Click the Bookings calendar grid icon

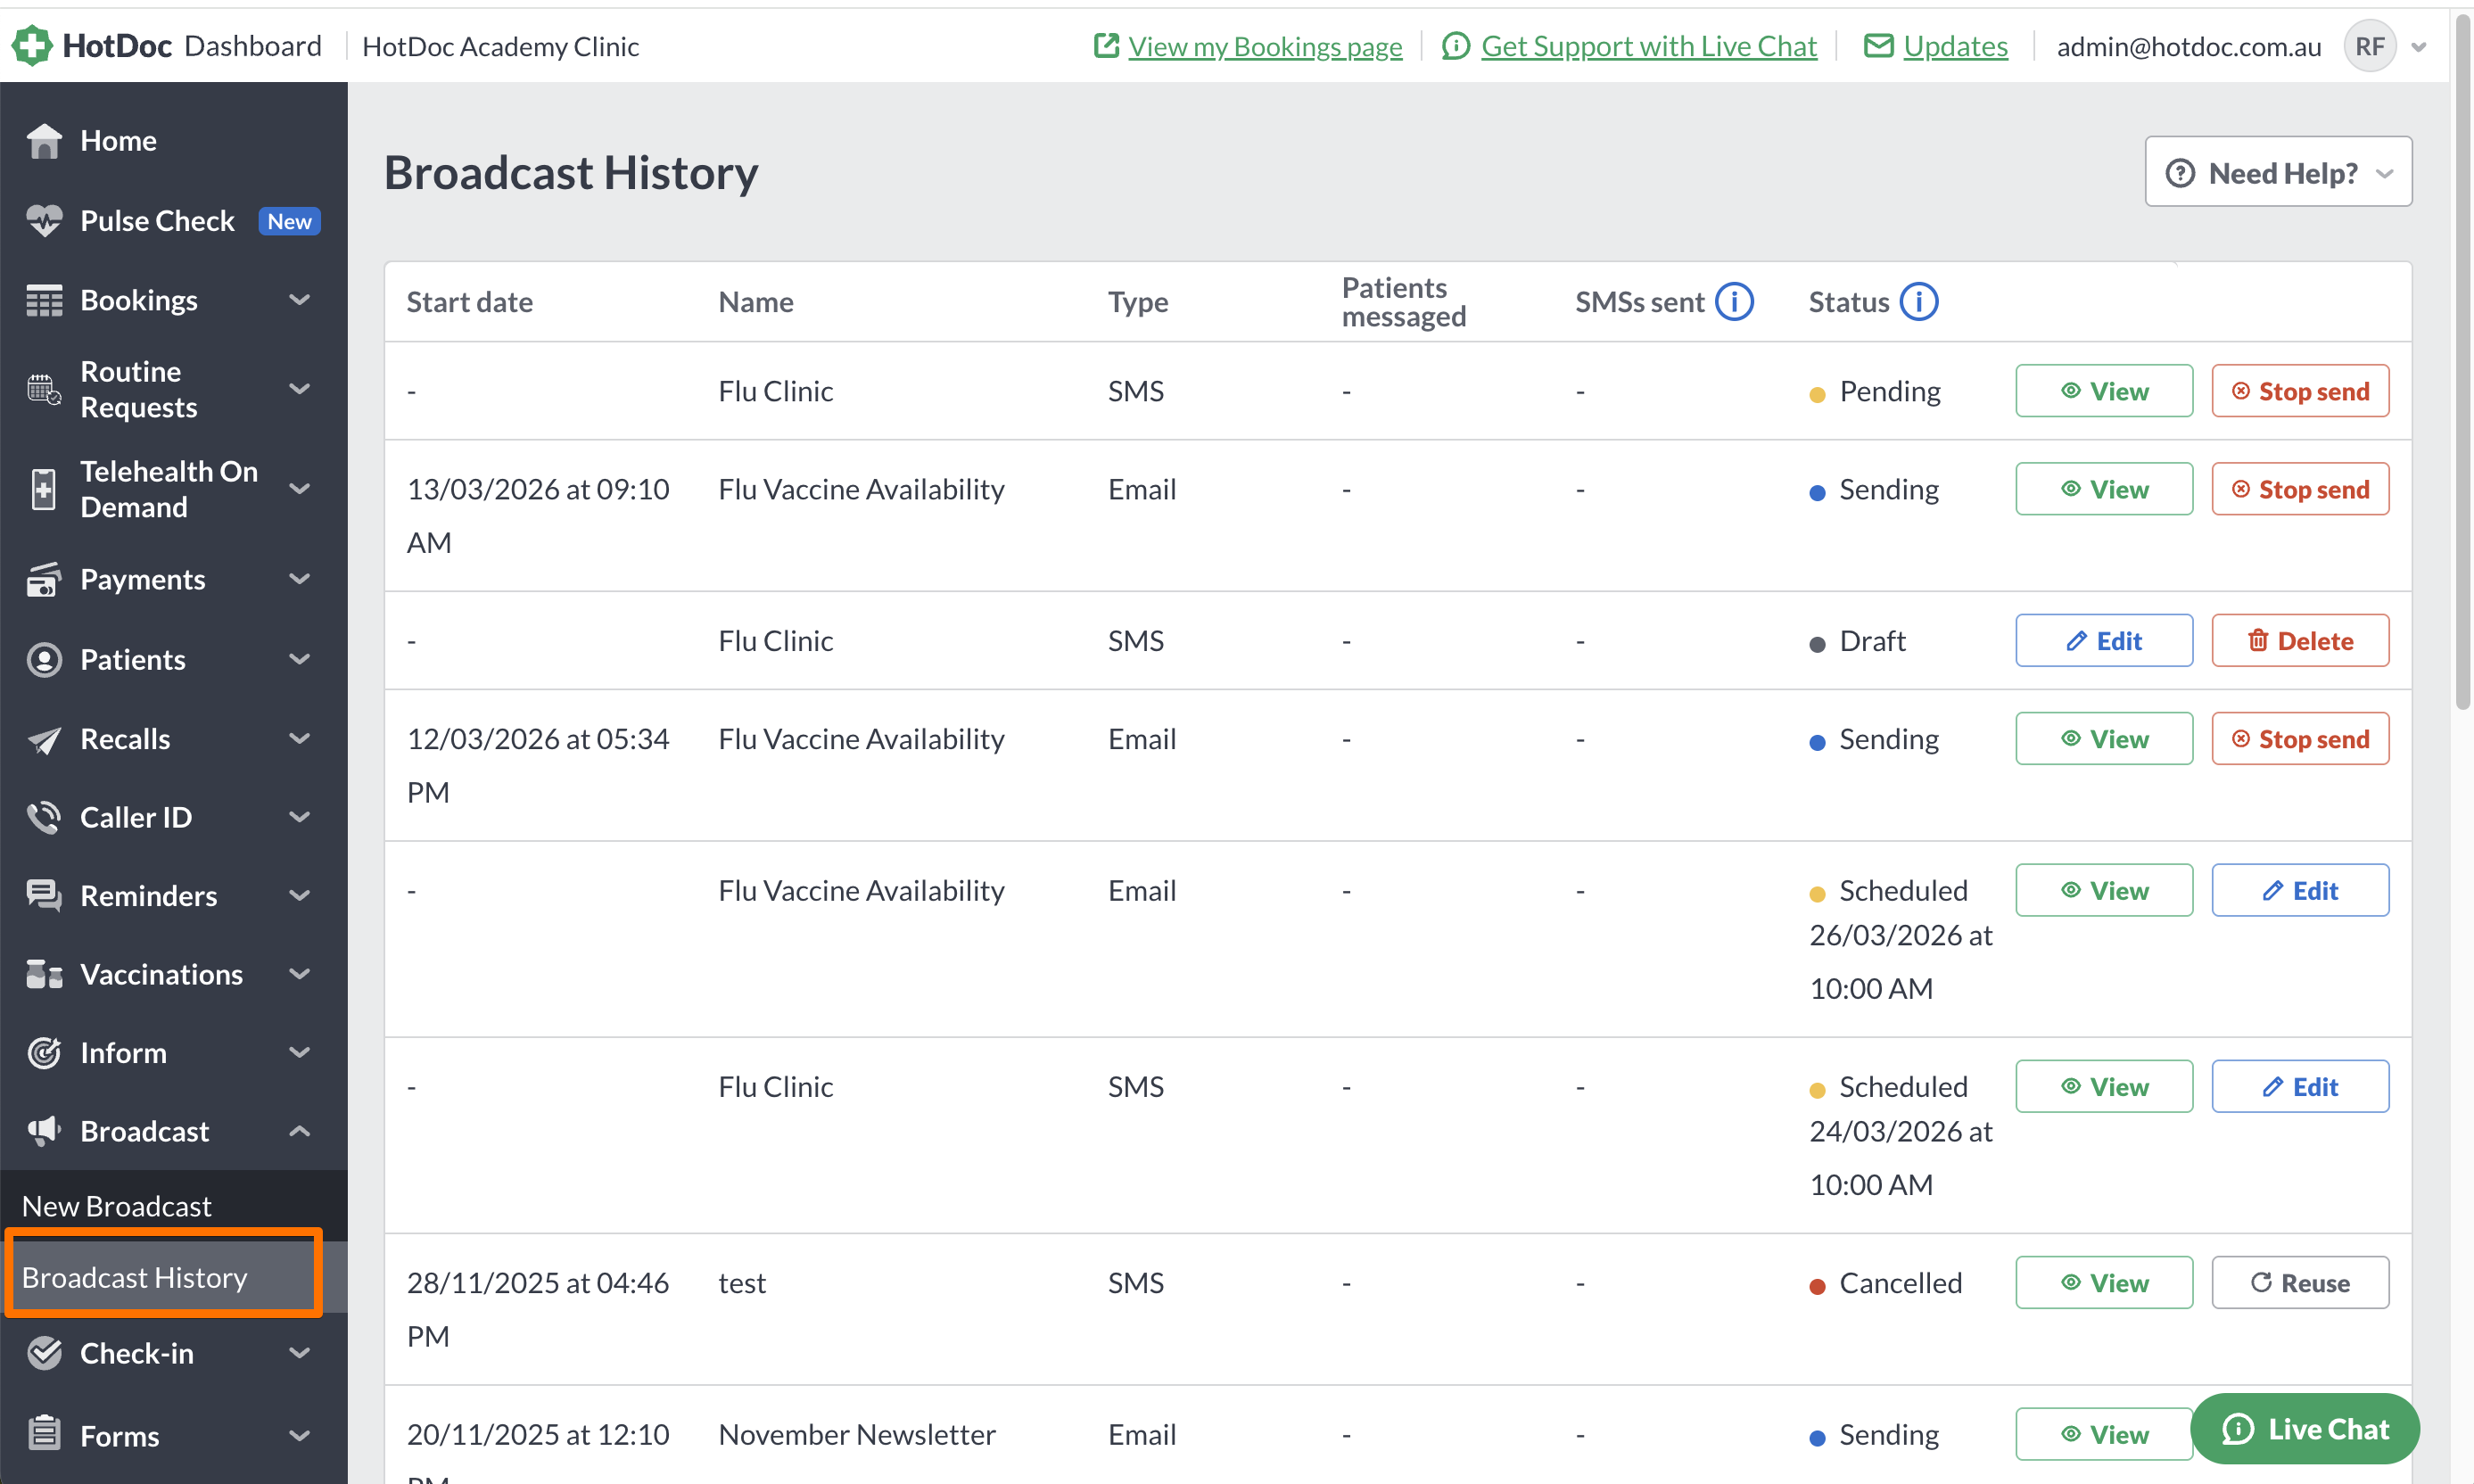[44, 300]
